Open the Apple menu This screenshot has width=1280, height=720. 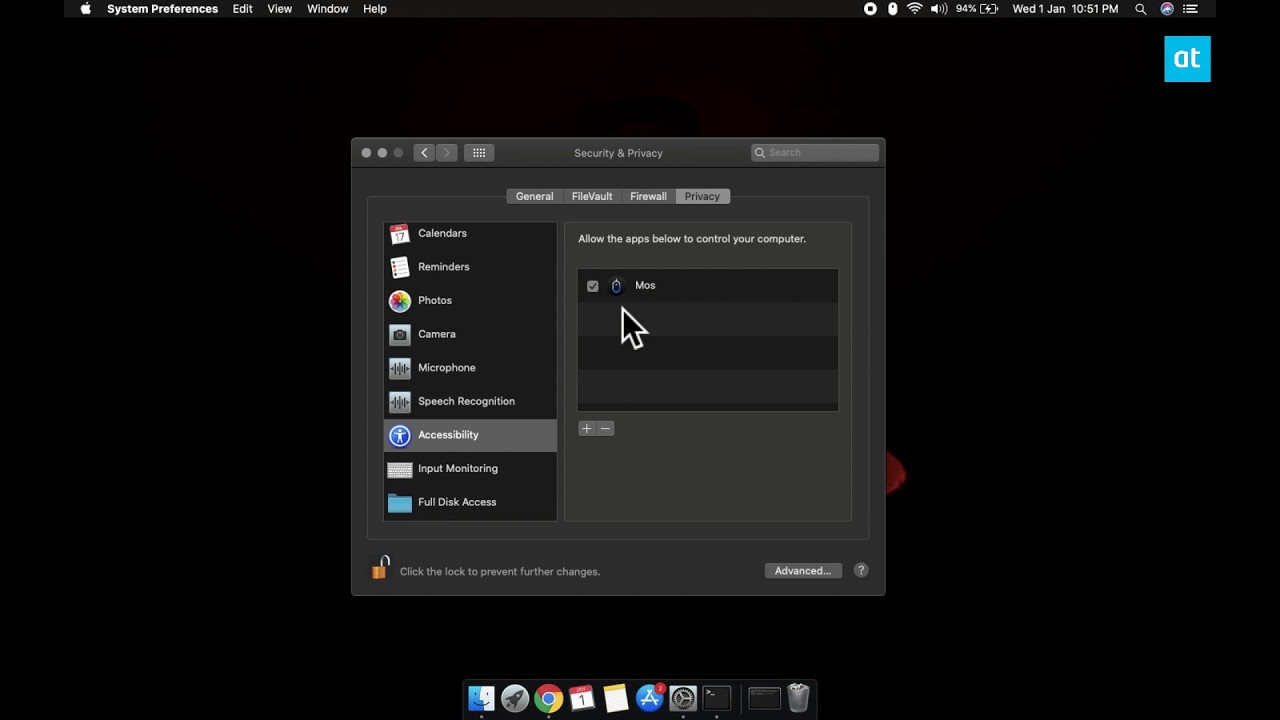click(x=86, y=9)
